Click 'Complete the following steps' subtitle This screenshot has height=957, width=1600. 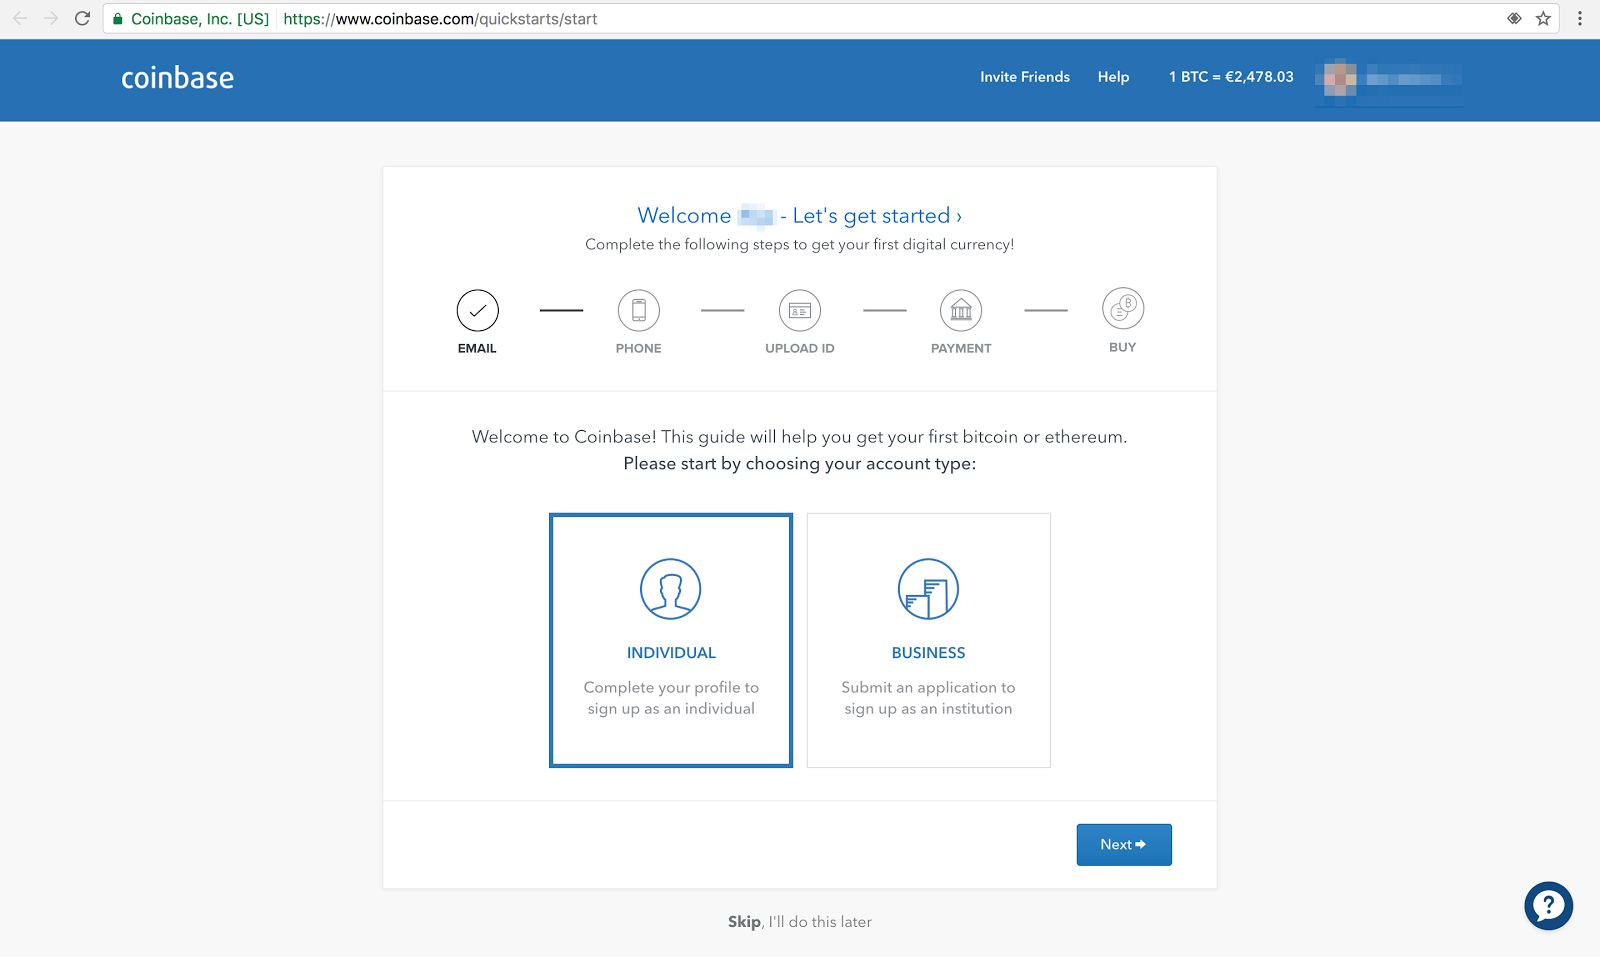800,245
